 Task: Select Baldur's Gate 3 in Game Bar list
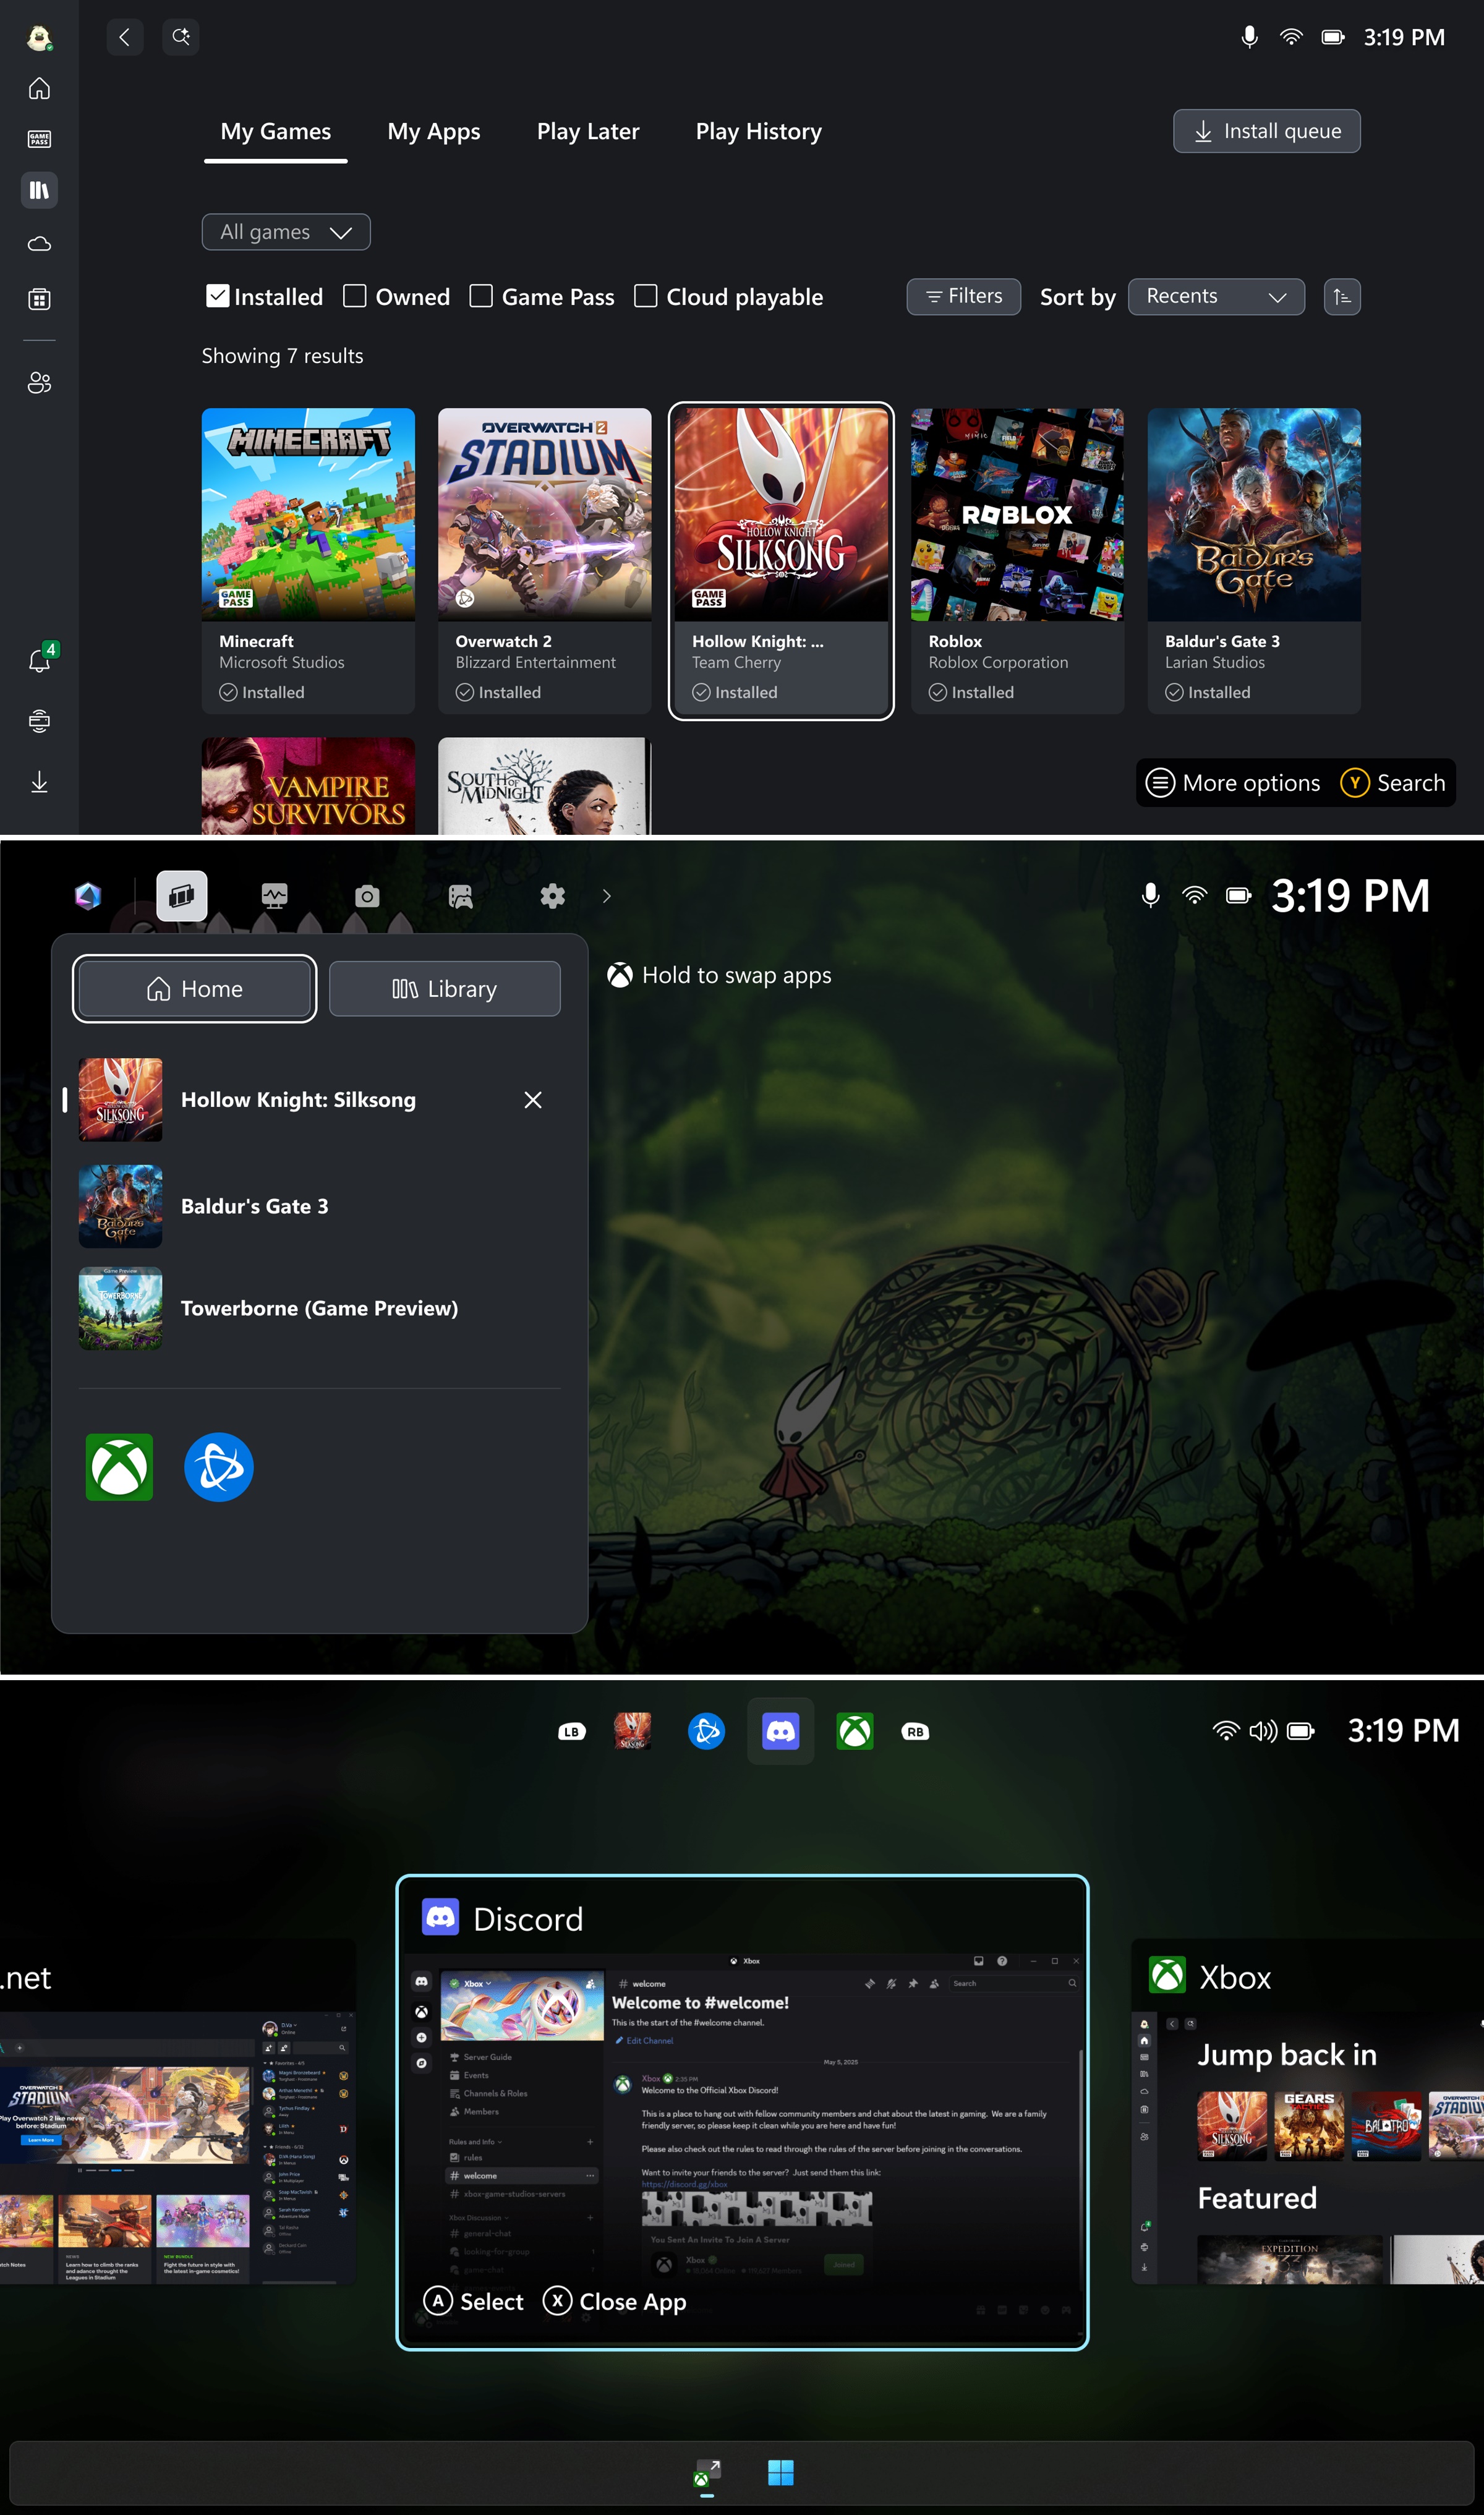pyautogui.click(x=319, y=1206)
